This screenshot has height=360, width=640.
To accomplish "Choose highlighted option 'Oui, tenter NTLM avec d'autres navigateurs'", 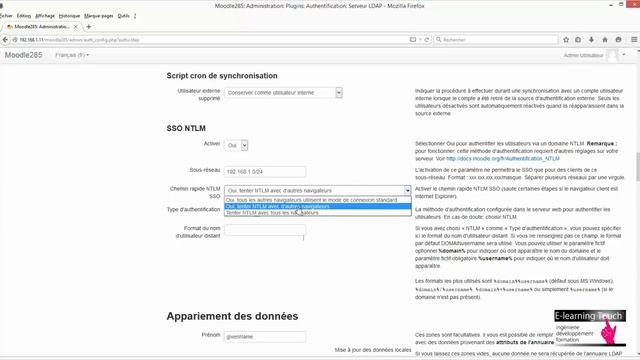I will [318, 206].
